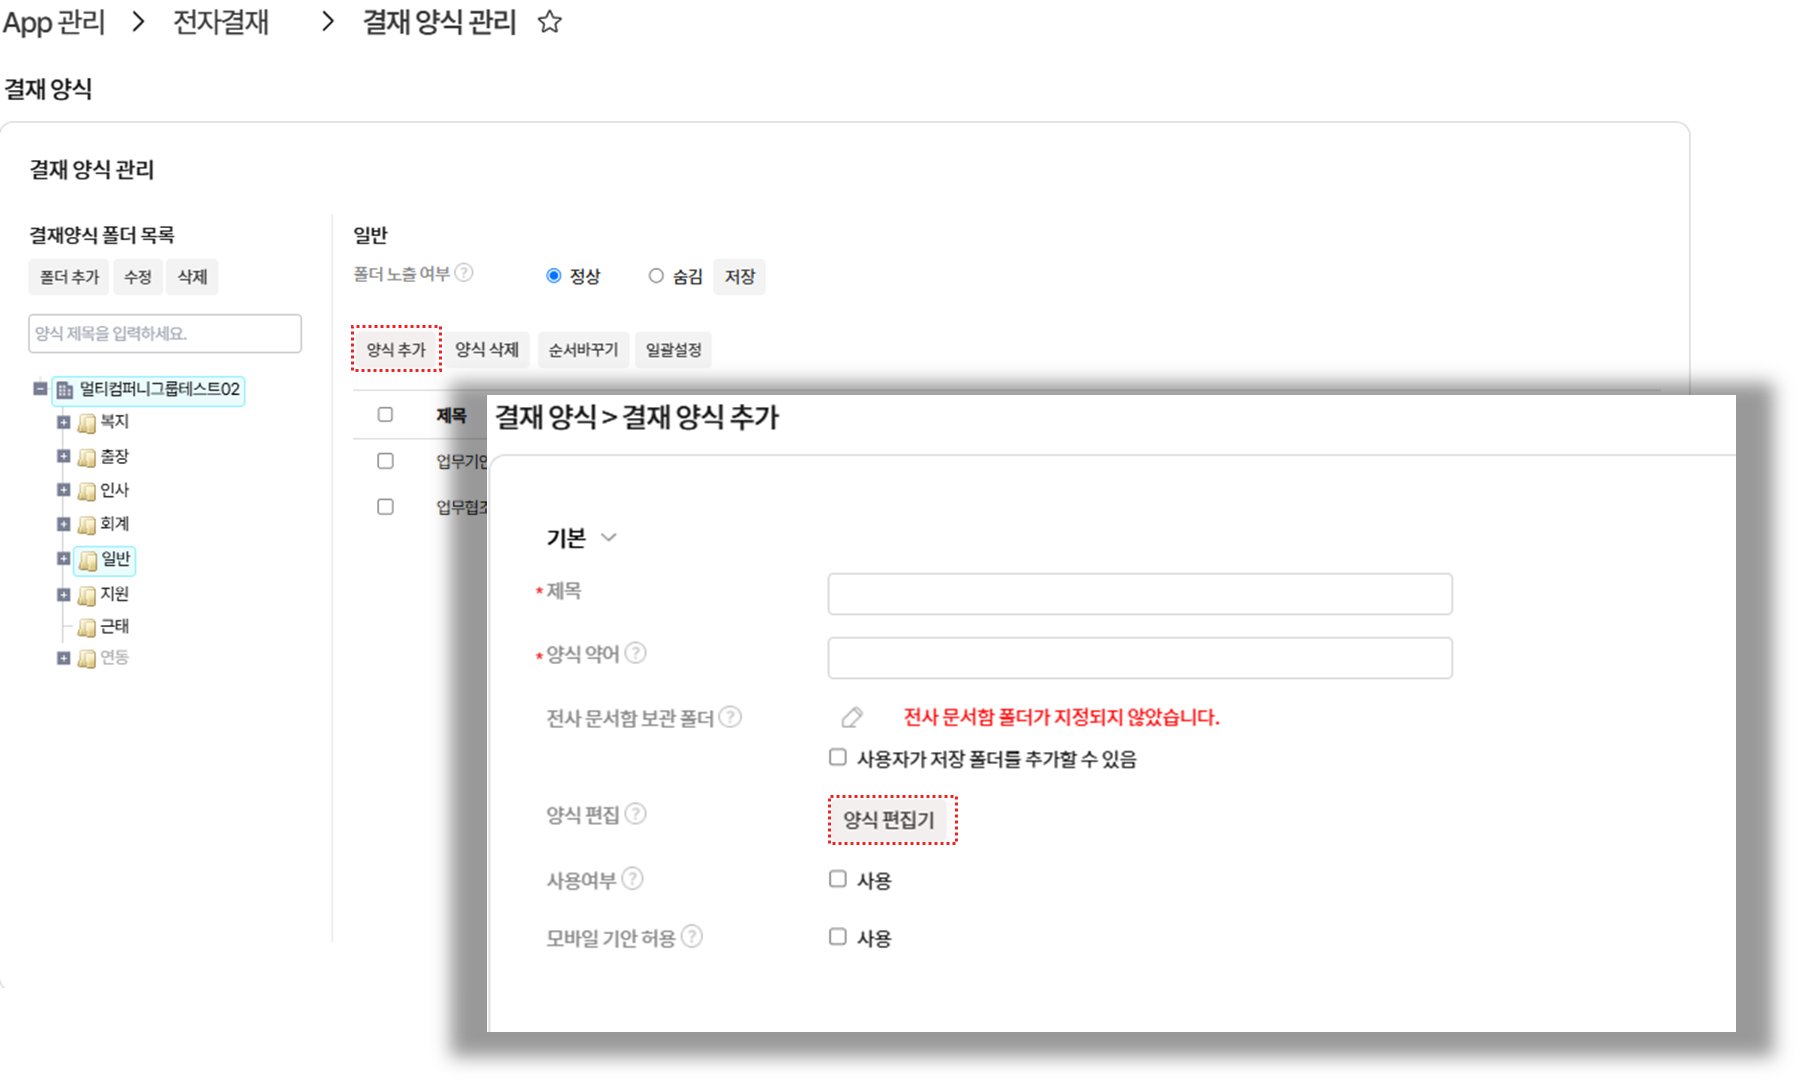Collapse the 멀티컴퍼니그룹테스트02 root node
The width and height of the screenshot is (1802, 1085).
(40, 389)
